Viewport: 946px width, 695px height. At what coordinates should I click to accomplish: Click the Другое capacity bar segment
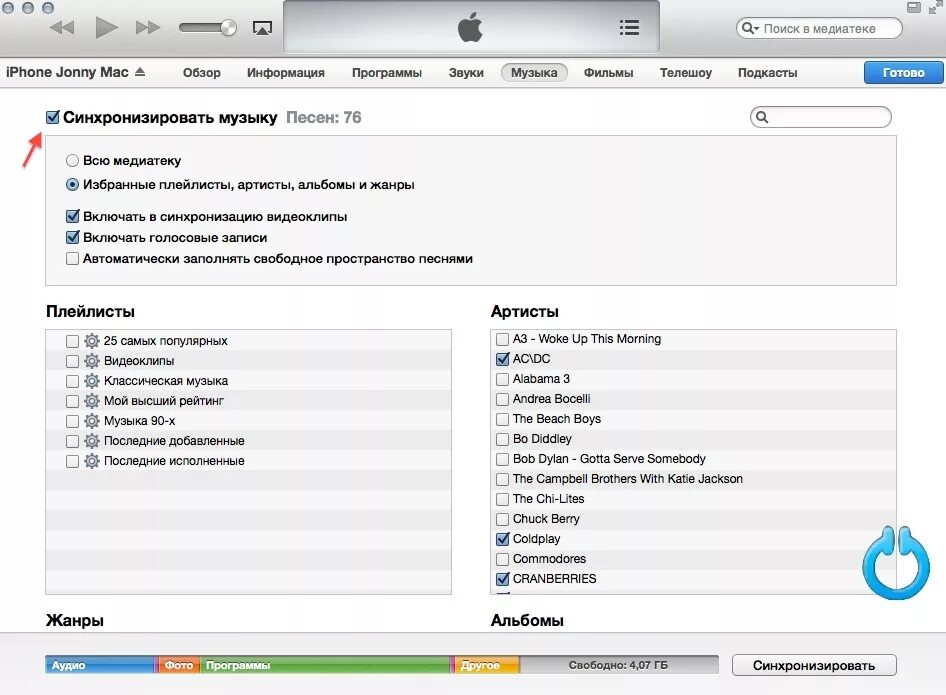486,665
